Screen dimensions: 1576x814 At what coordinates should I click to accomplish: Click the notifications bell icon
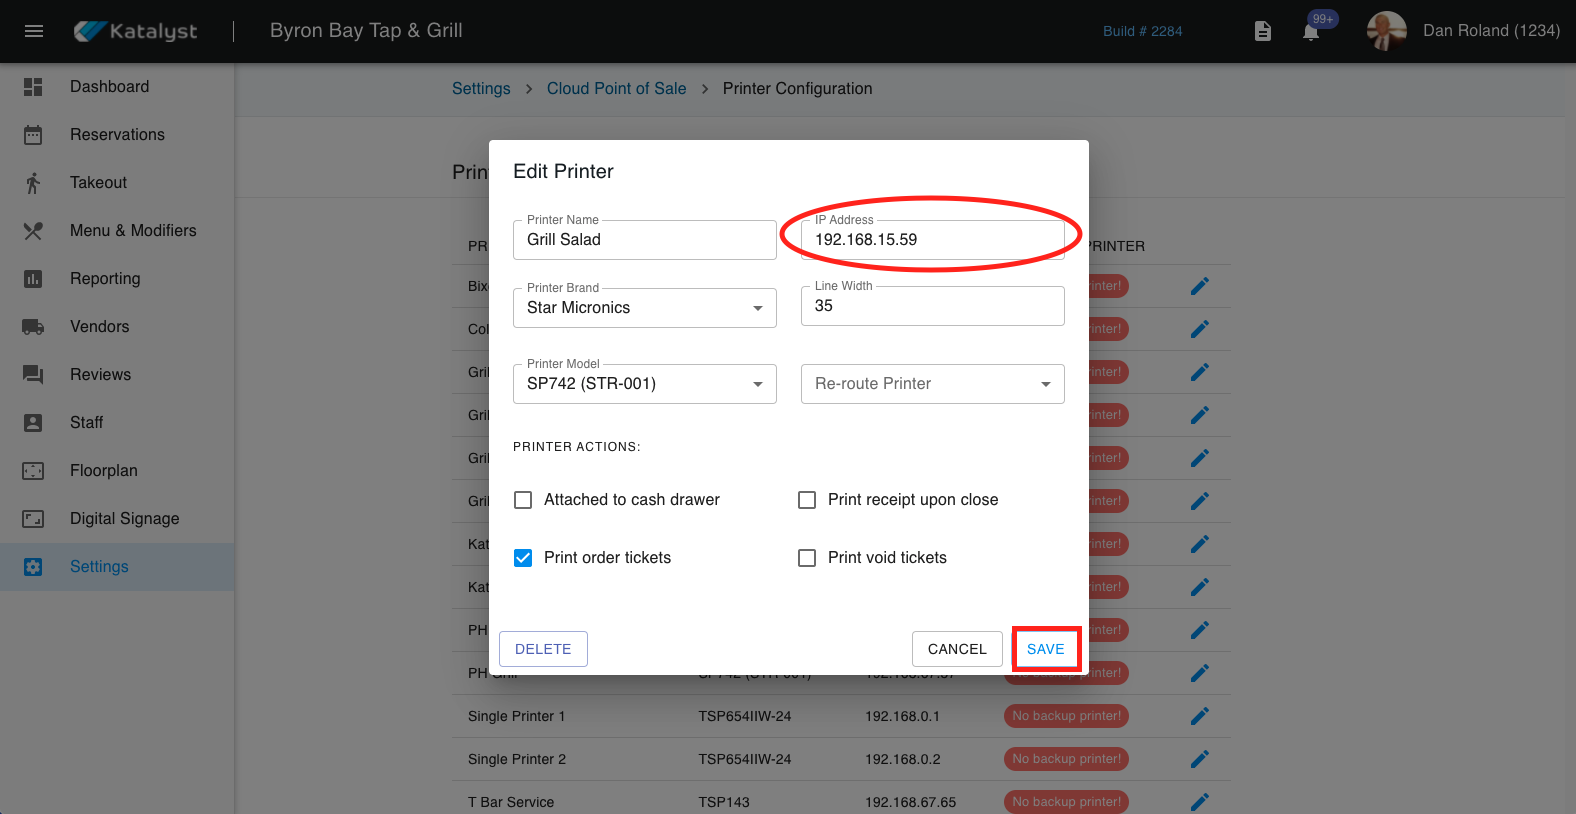coord(1311,32)
